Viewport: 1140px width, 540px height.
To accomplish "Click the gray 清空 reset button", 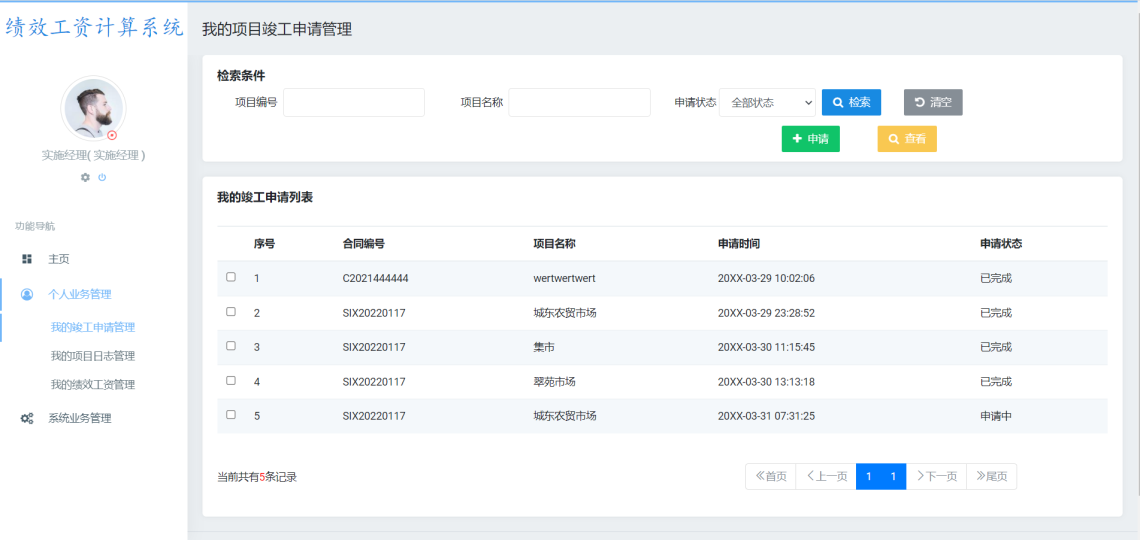I will [x=933, y=102].
